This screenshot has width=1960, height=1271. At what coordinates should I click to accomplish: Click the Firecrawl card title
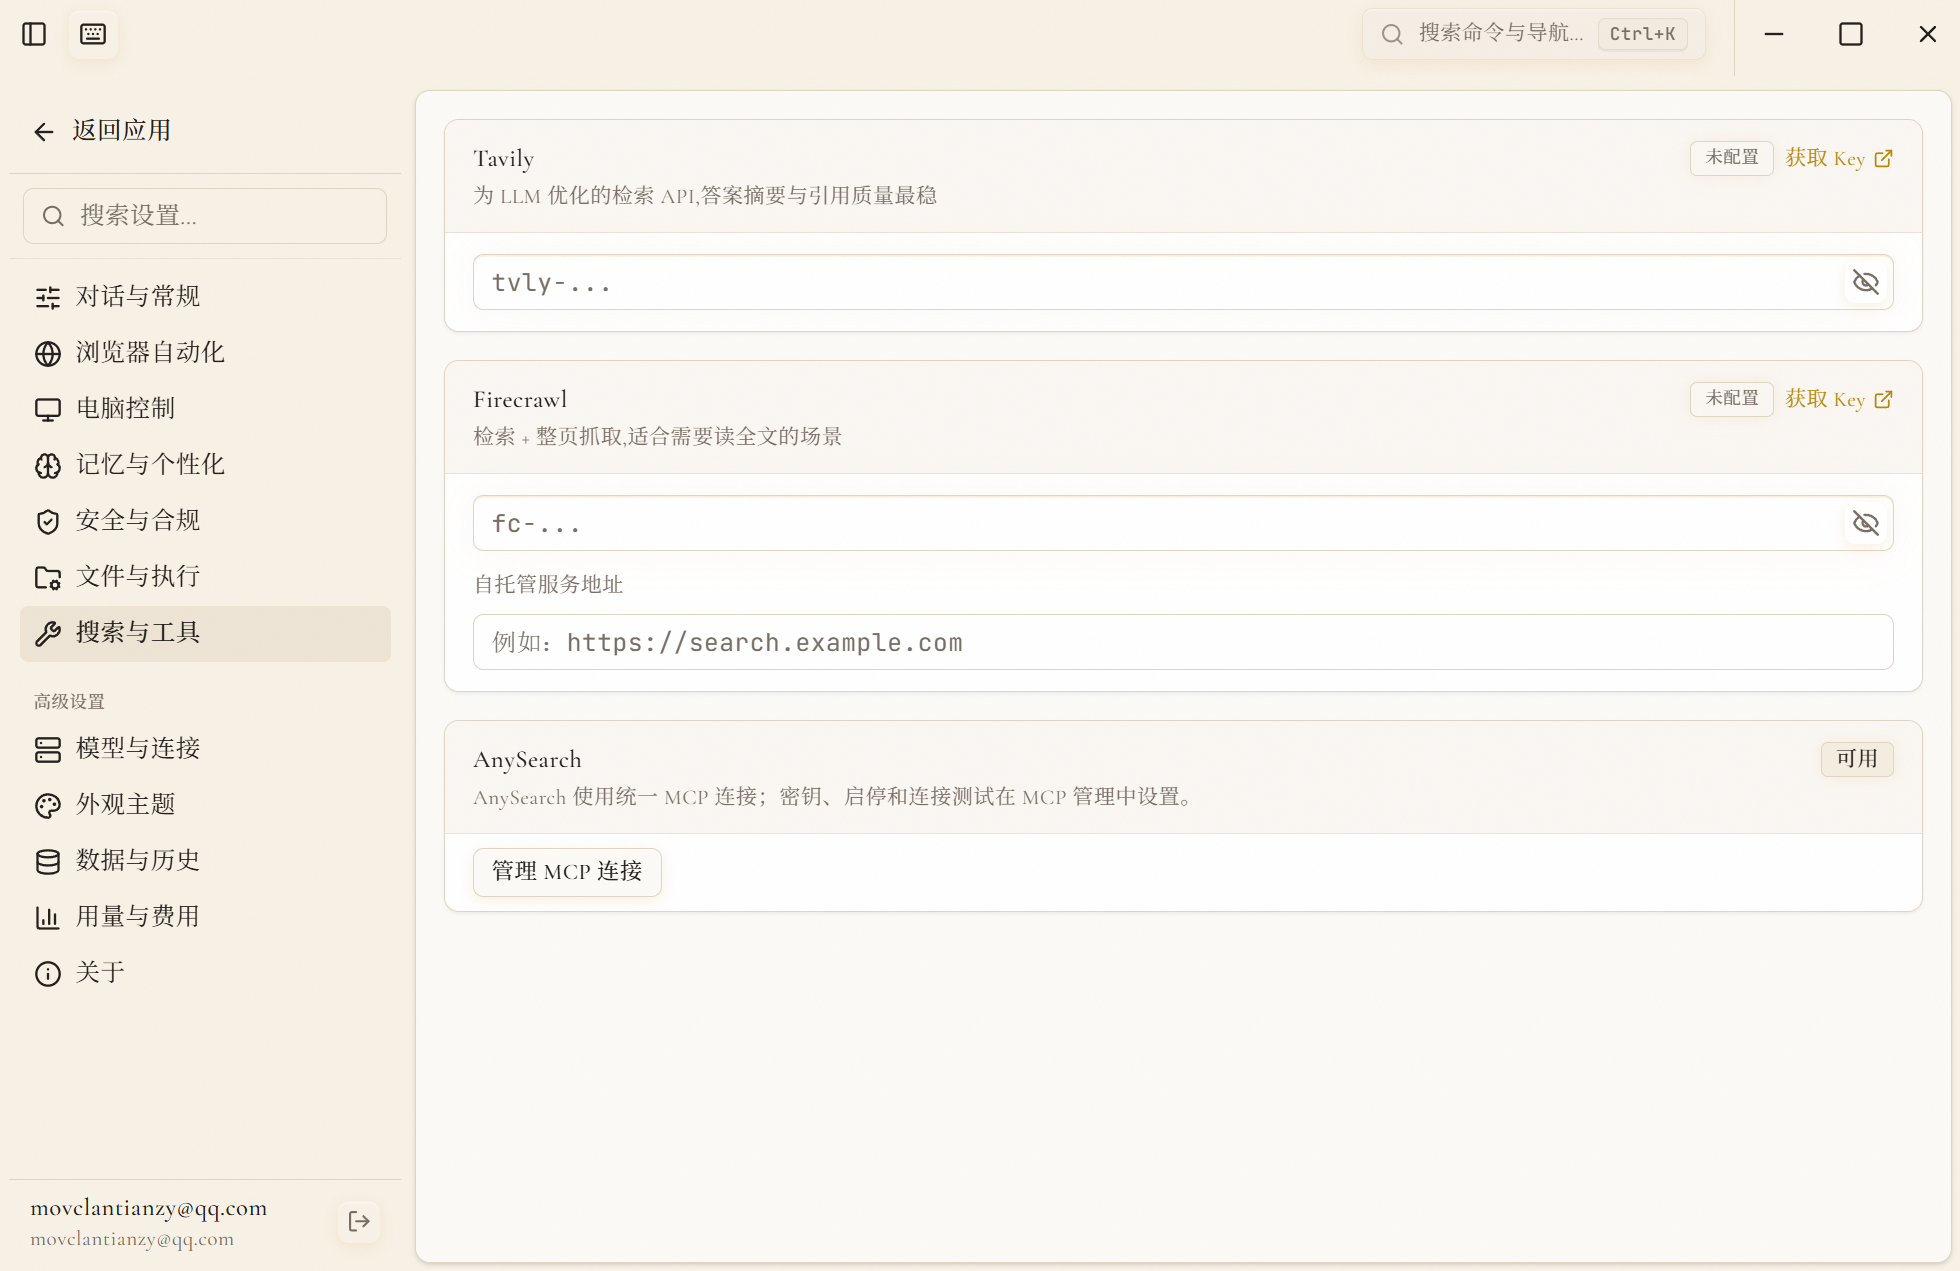click(520, 400)
